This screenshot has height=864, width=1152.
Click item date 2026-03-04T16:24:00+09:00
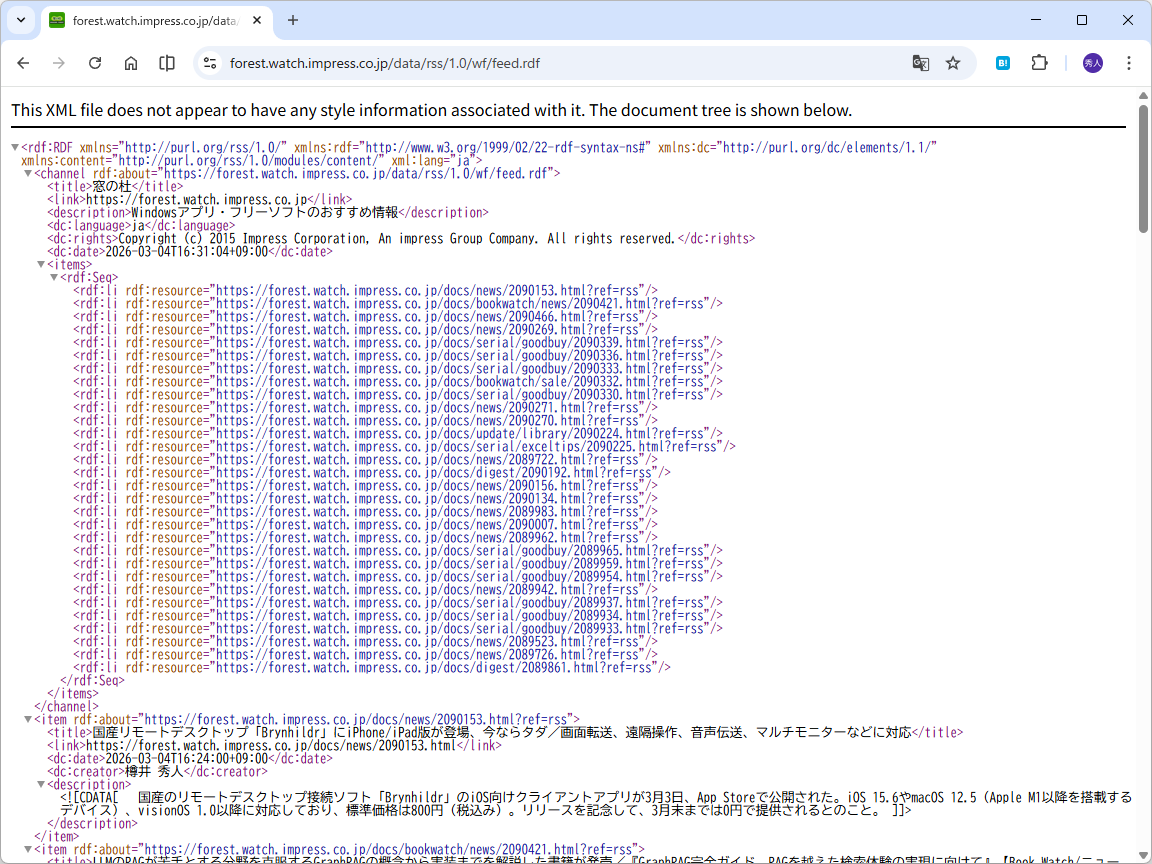click(187, 758)
